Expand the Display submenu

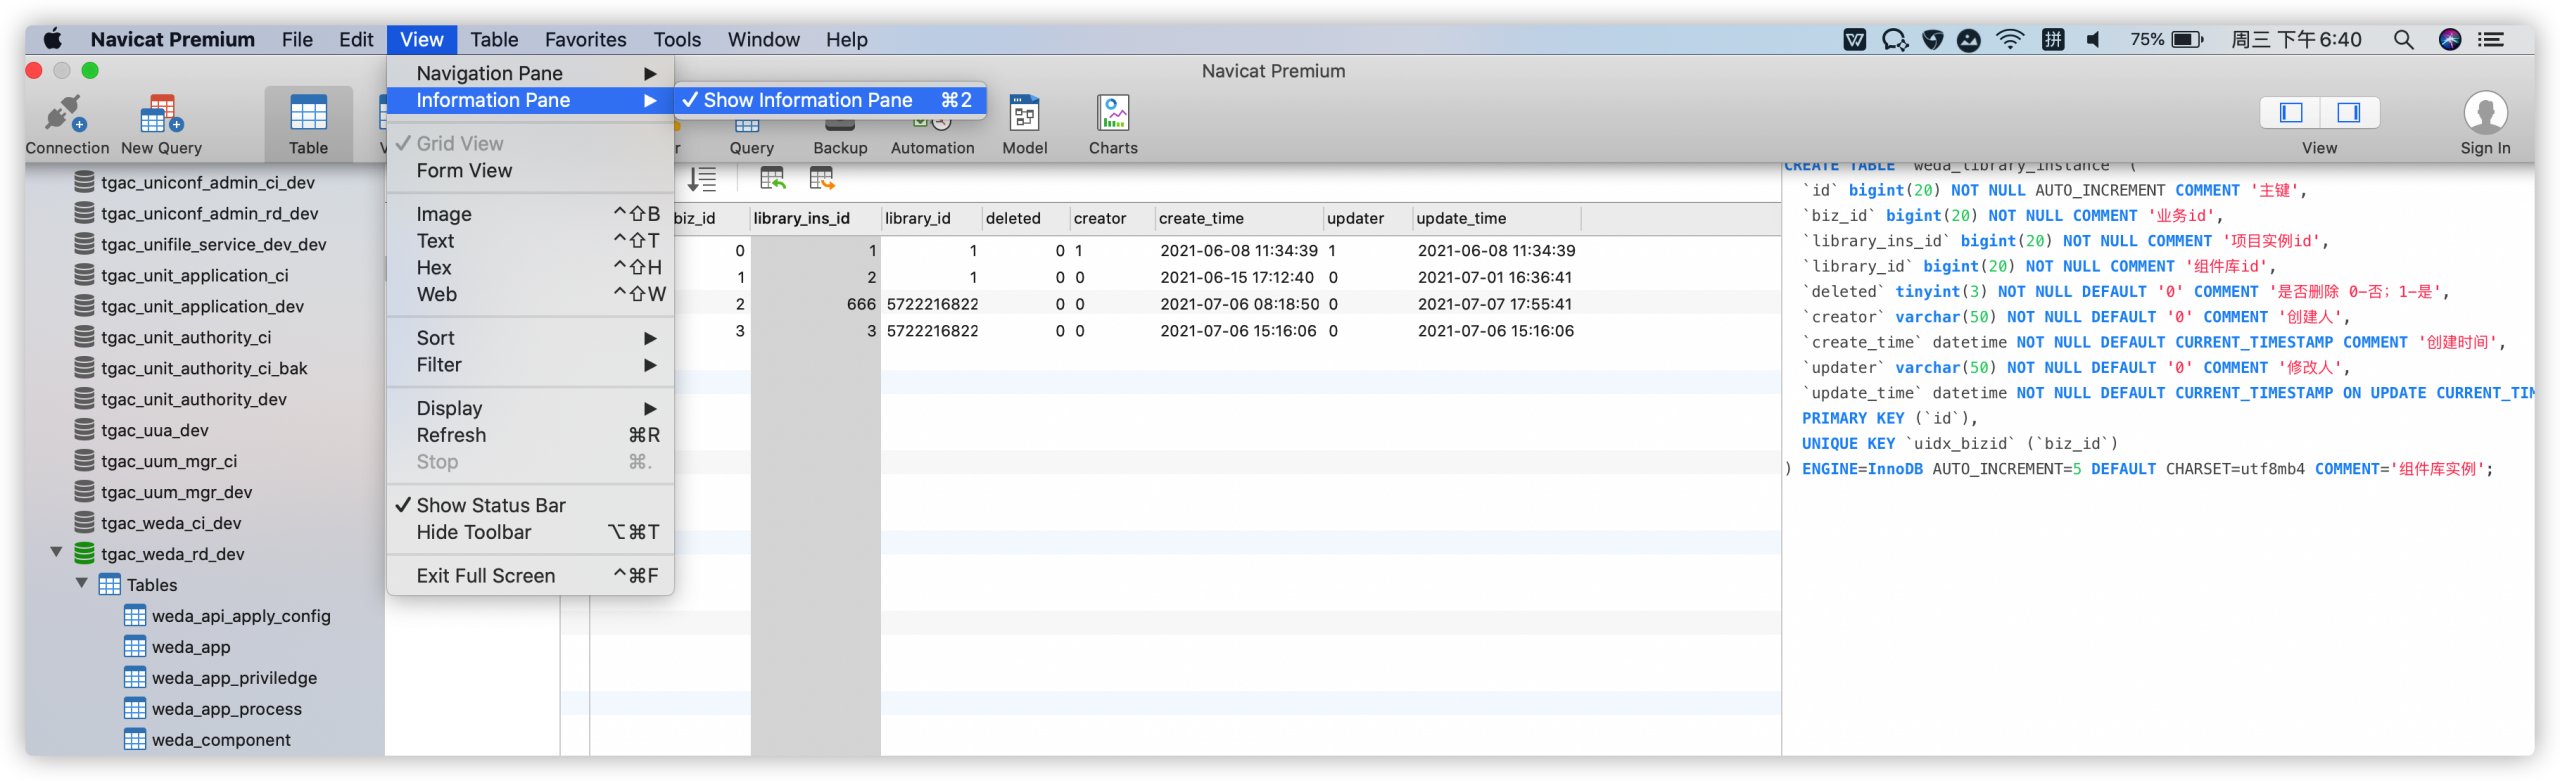(x=530, y=408)
